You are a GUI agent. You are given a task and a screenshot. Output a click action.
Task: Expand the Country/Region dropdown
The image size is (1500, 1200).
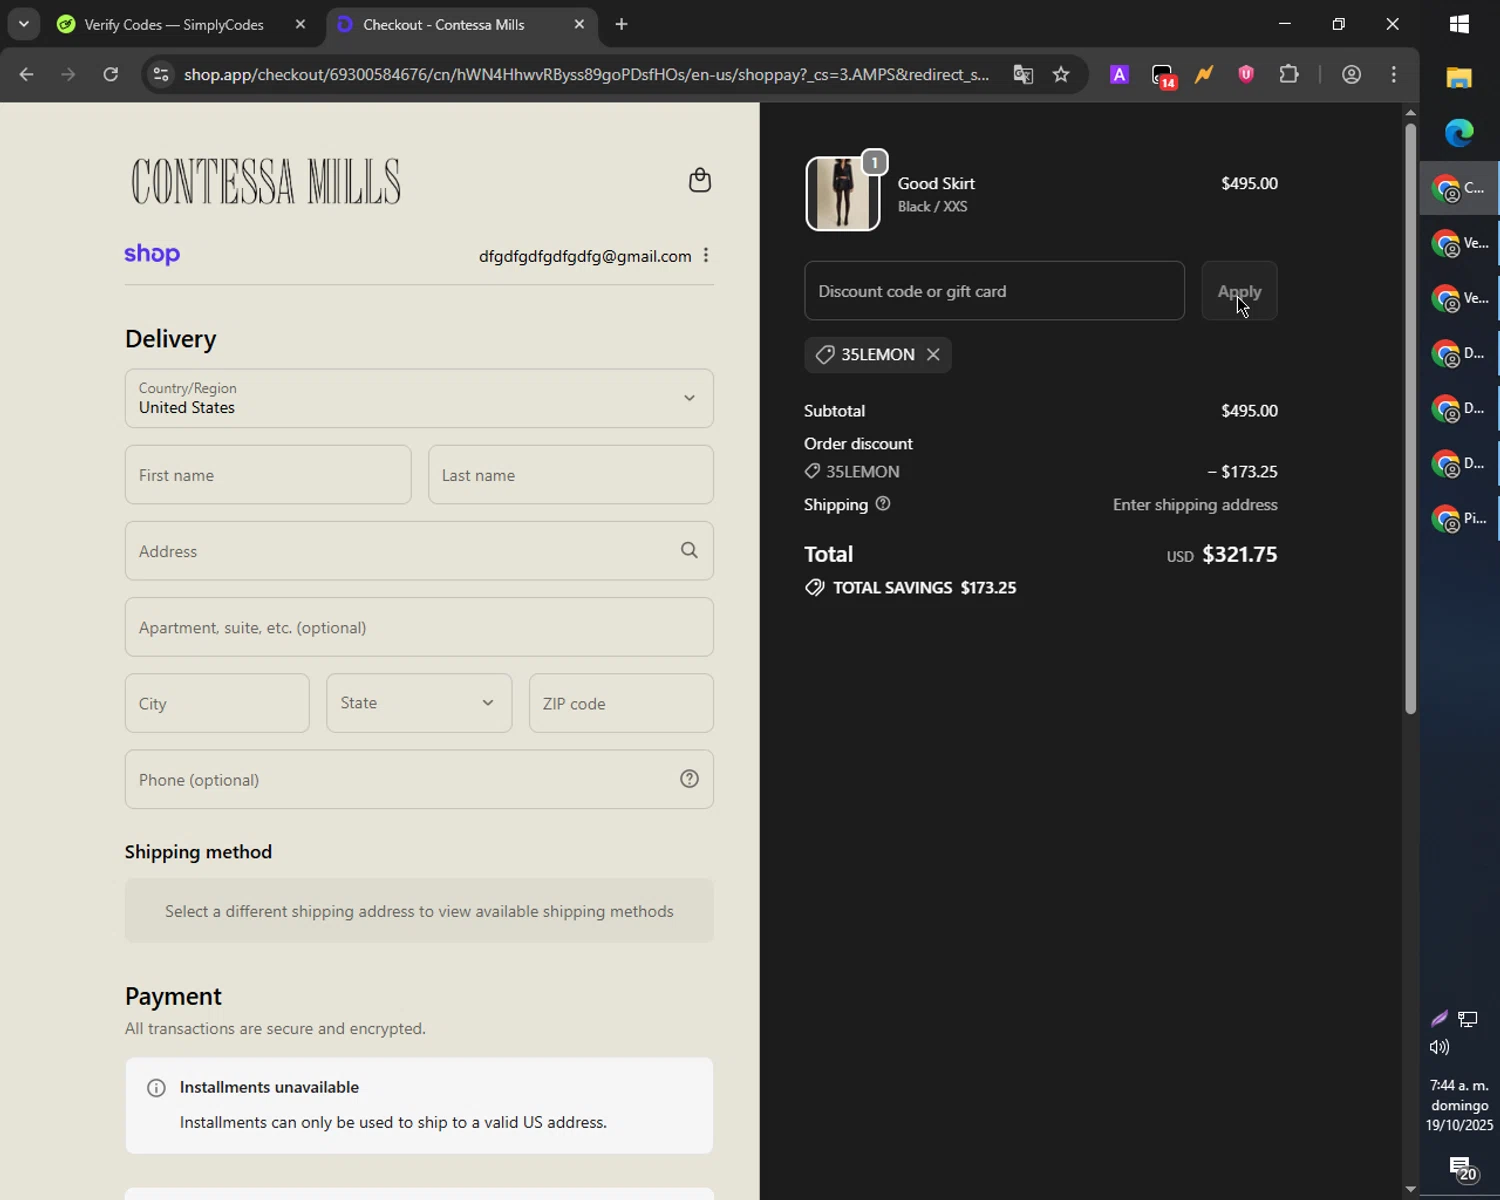419,398
